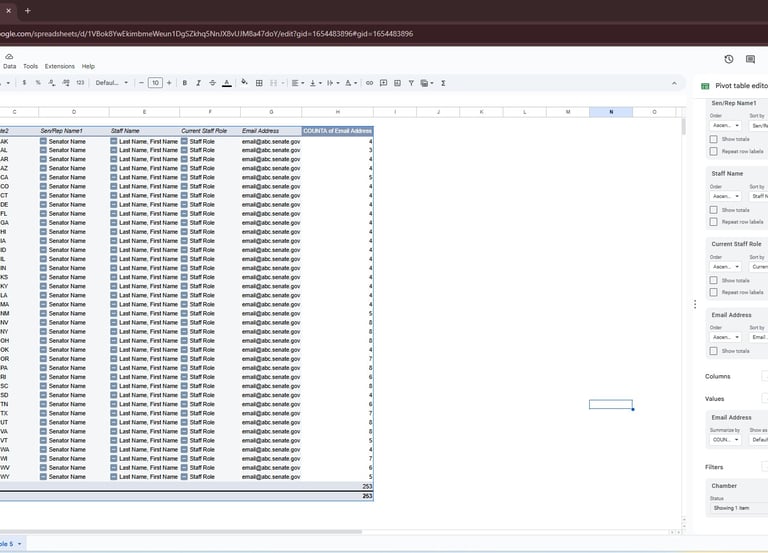The width and height of the screenshot is (768, 553).
Task: Open Order dropdown for Sen/Rep Name1
Action: pyautogui.click(x=725, y=125)
